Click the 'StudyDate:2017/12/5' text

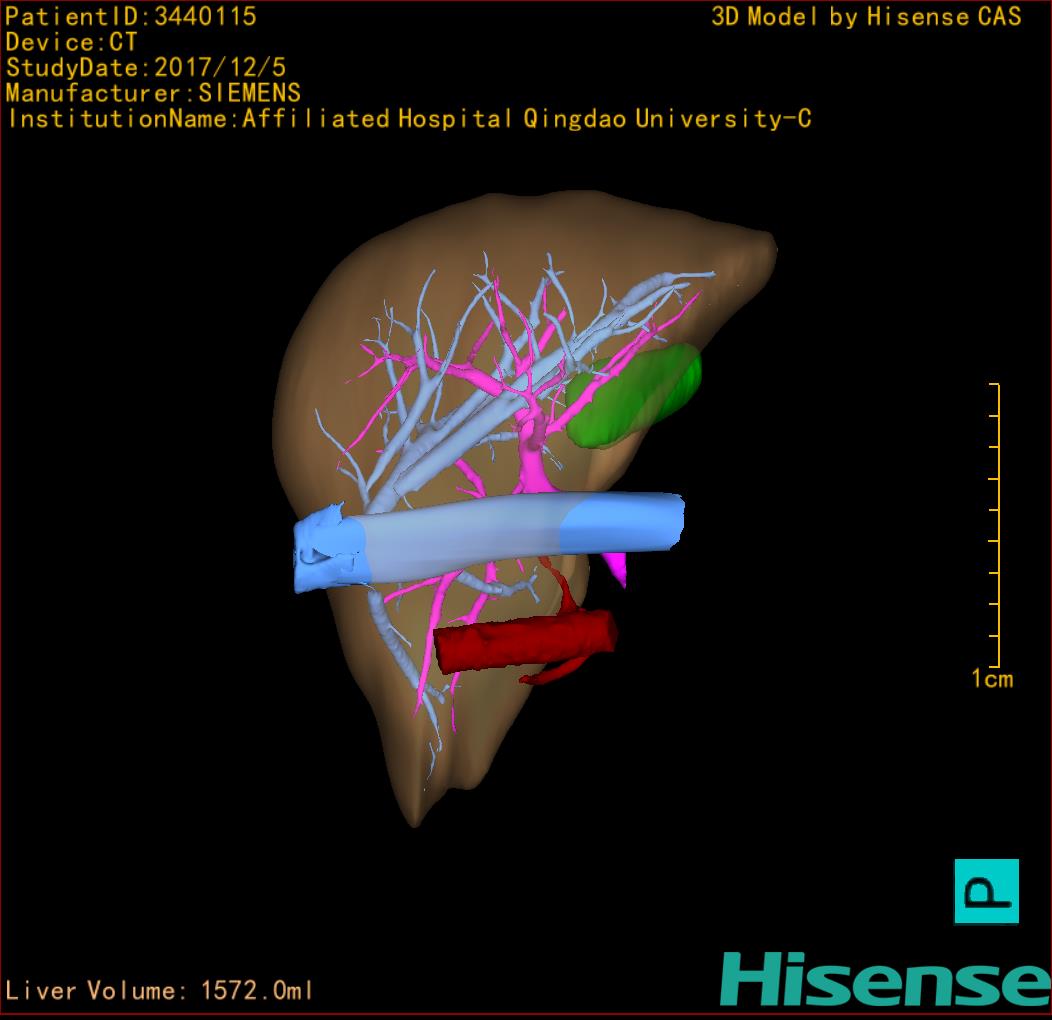tap(146, 67)
